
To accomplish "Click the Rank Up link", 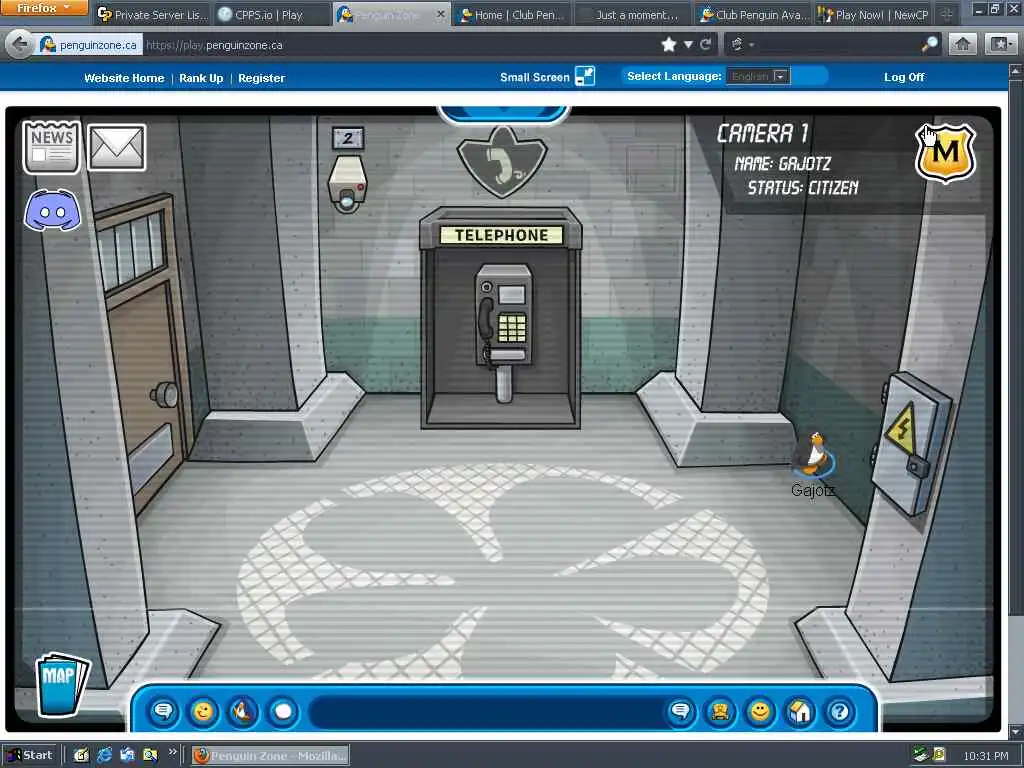I will click(201, 78).
